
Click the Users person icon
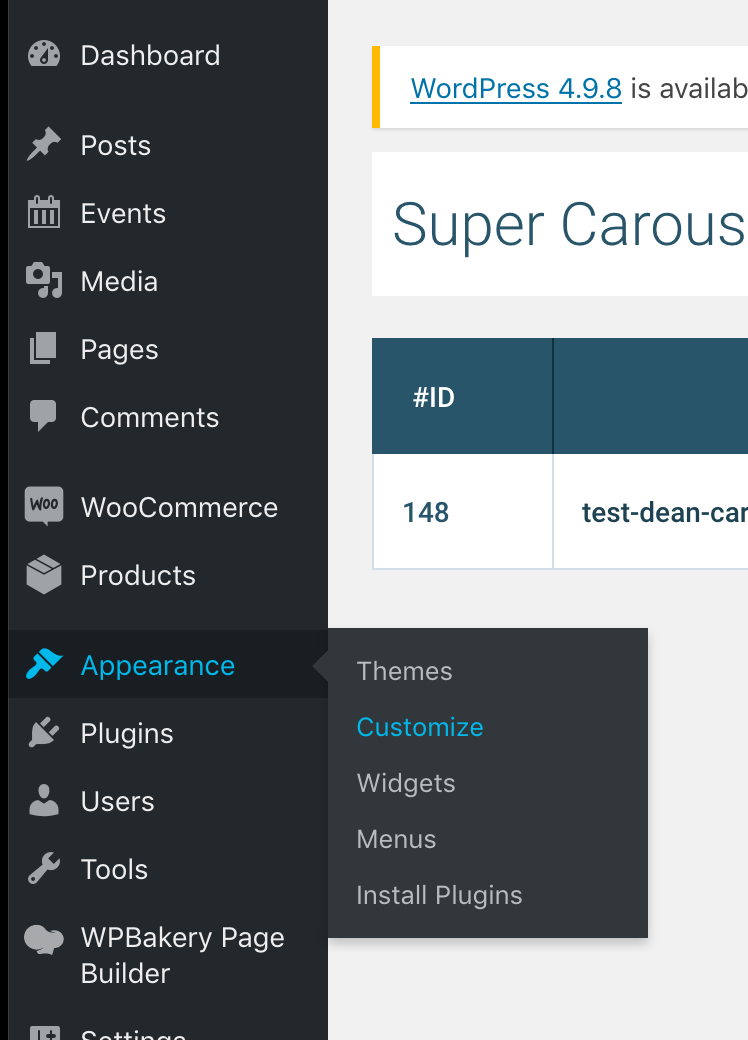click(x=44, y=801)
